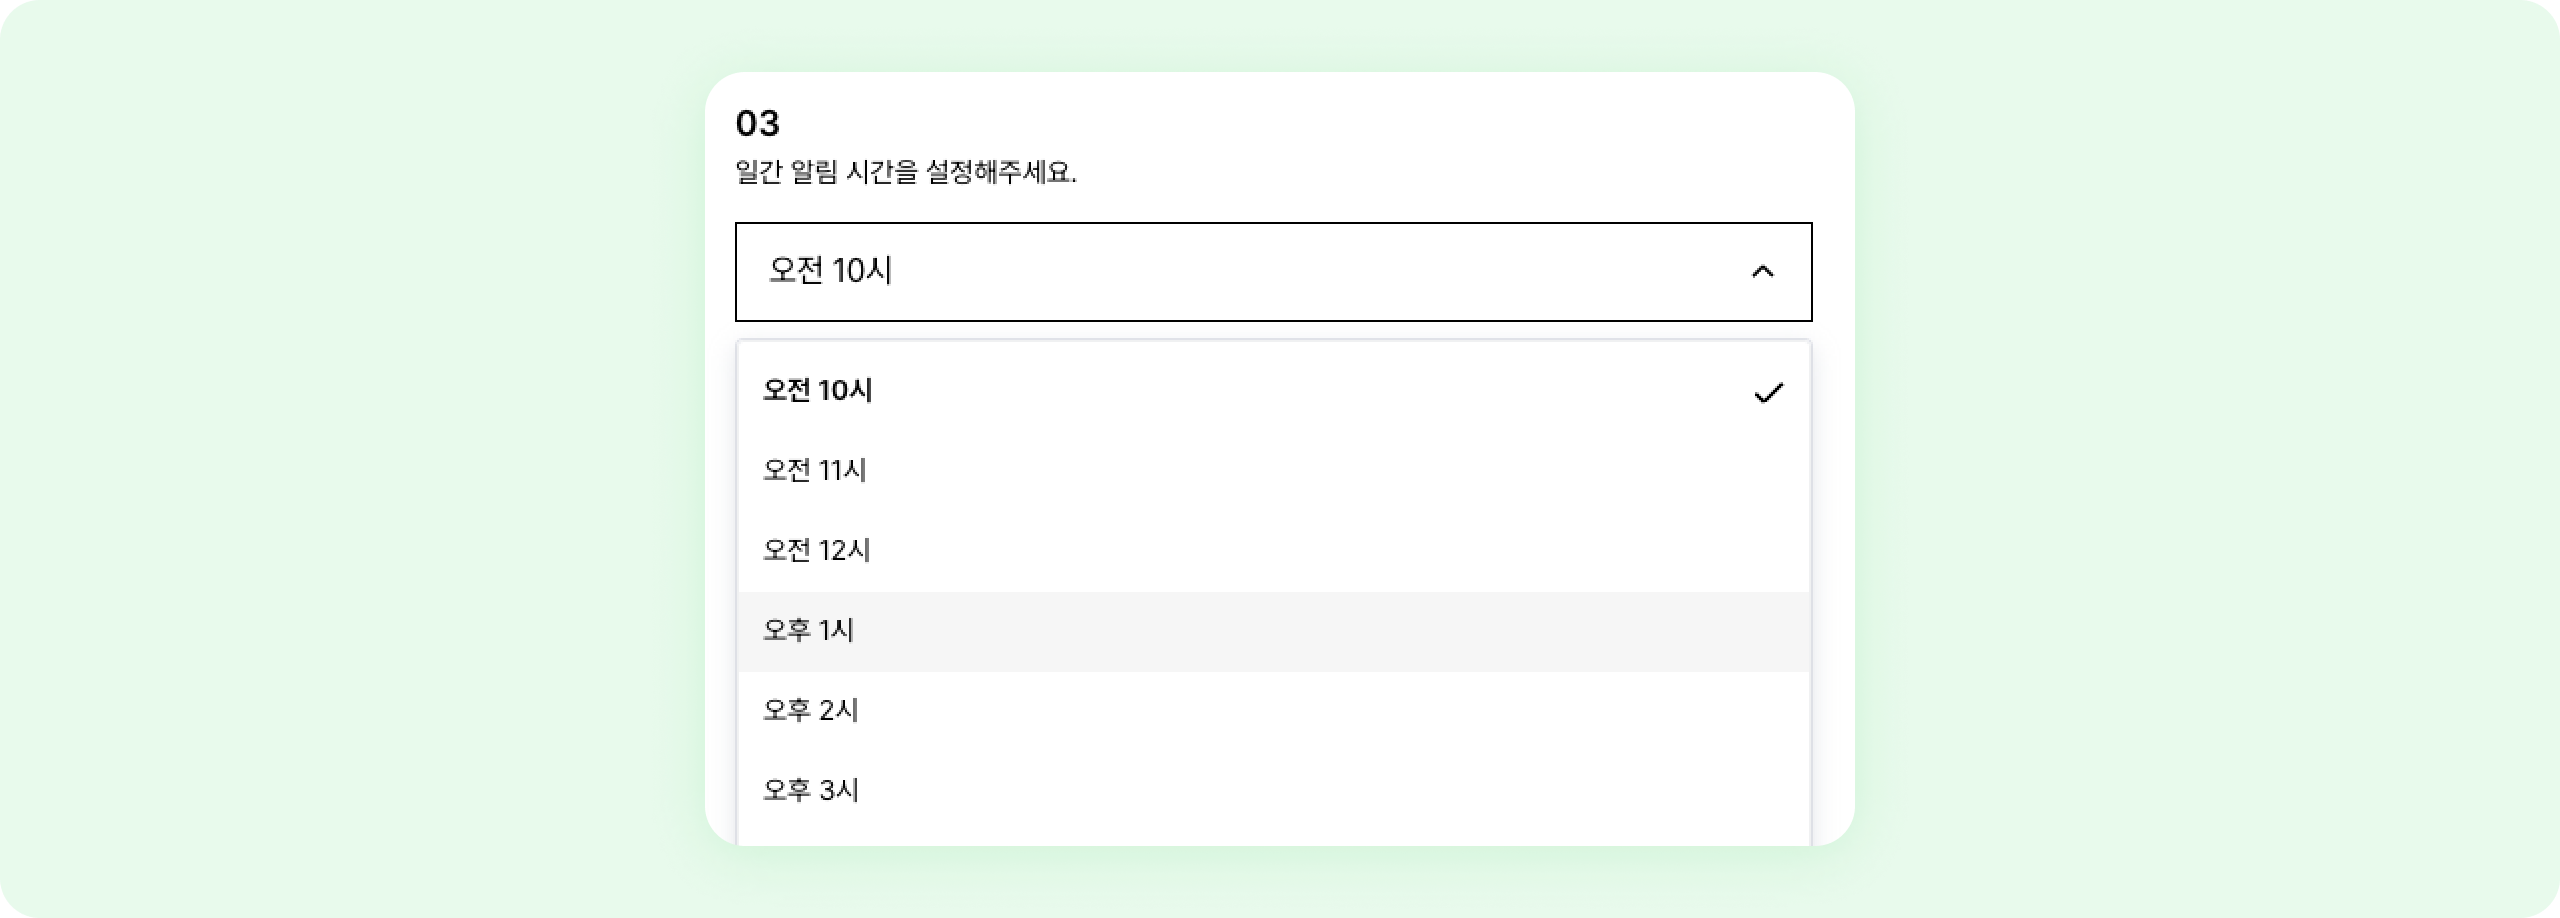Select the bold 오전 10시 list option
The width and height of the screenshot is (2560, 918).
point(818,391)
